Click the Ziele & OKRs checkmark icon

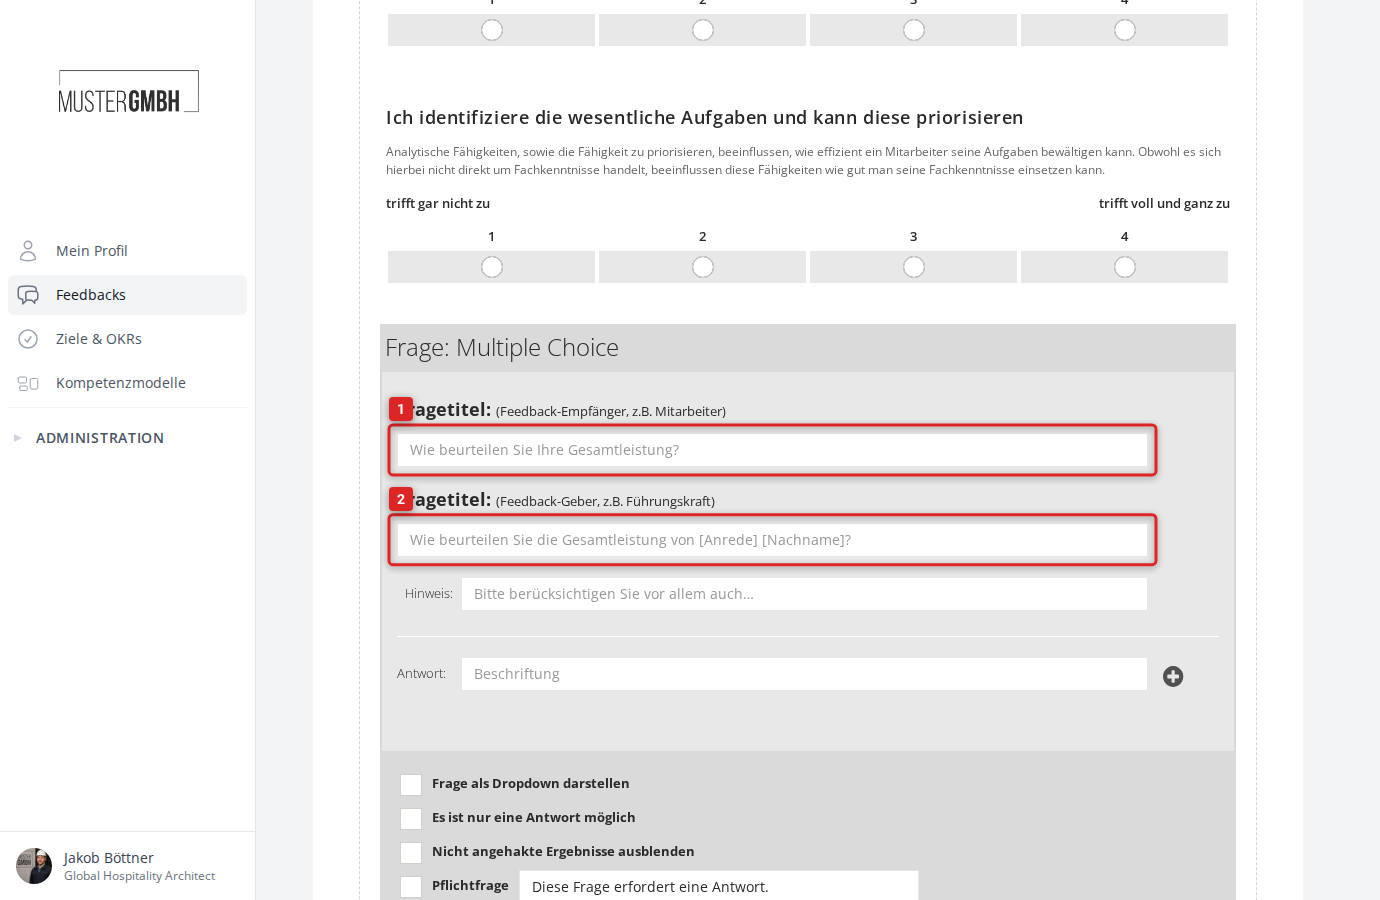point(28,339)
